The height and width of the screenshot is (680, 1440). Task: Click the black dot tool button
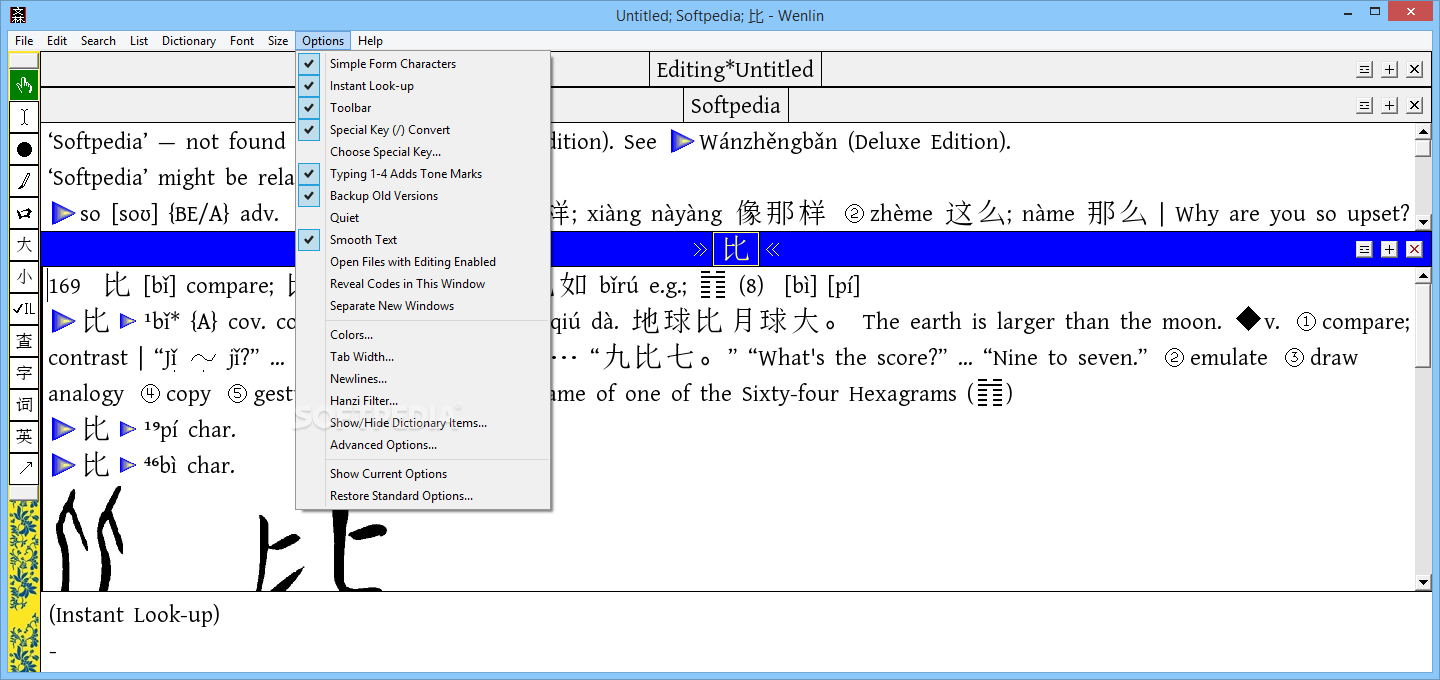click(24, 149)
